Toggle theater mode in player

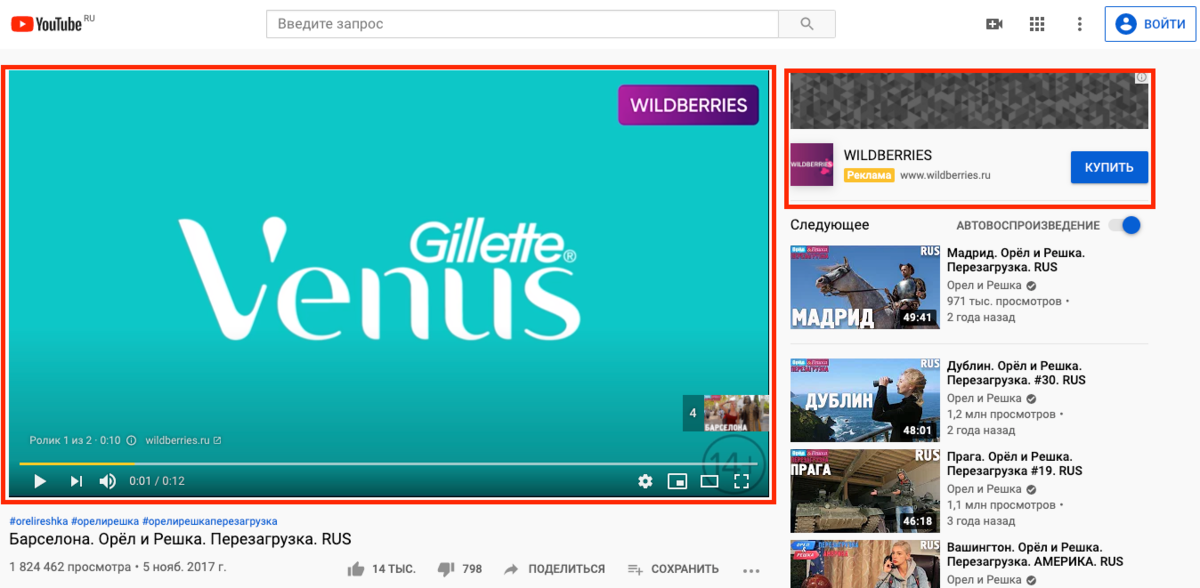pyautogui.click(x=709, y=481)
